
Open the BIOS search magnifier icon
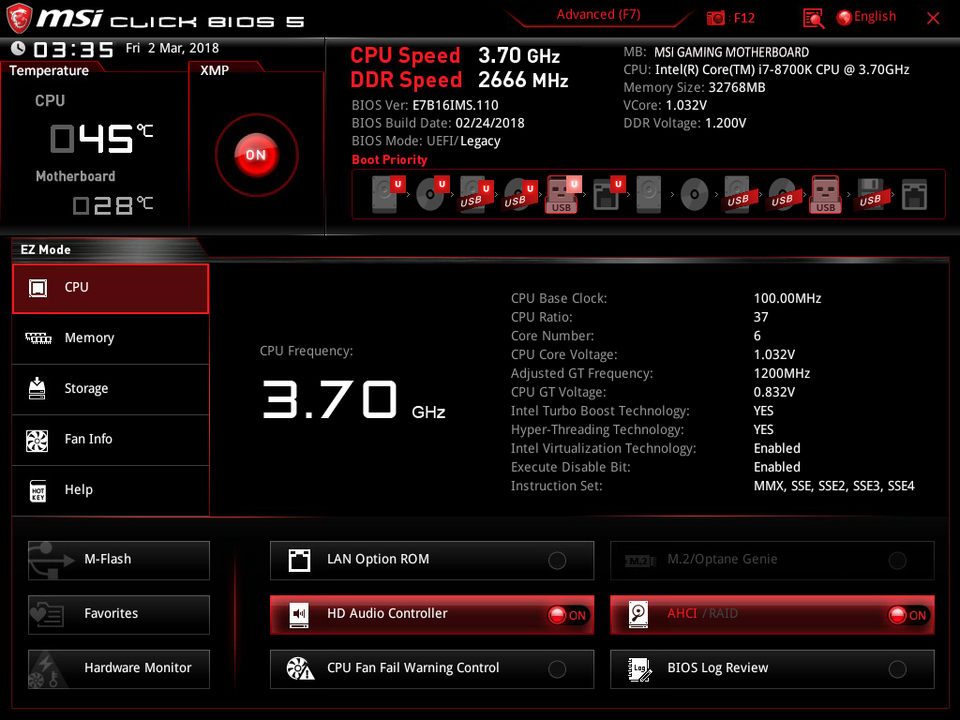(x=813, y=18)
